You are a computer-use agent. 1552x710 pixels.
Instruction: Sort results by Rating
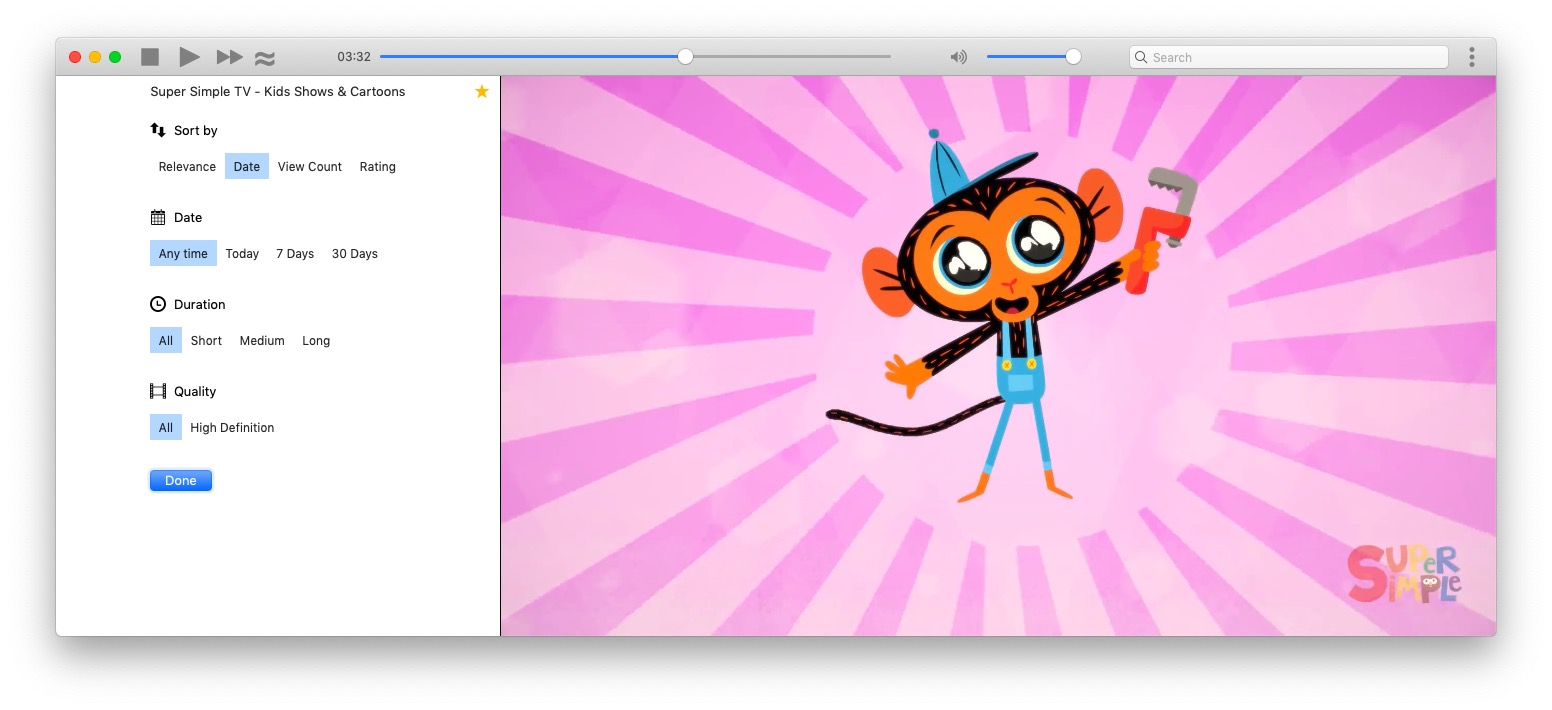pos(377,167)
